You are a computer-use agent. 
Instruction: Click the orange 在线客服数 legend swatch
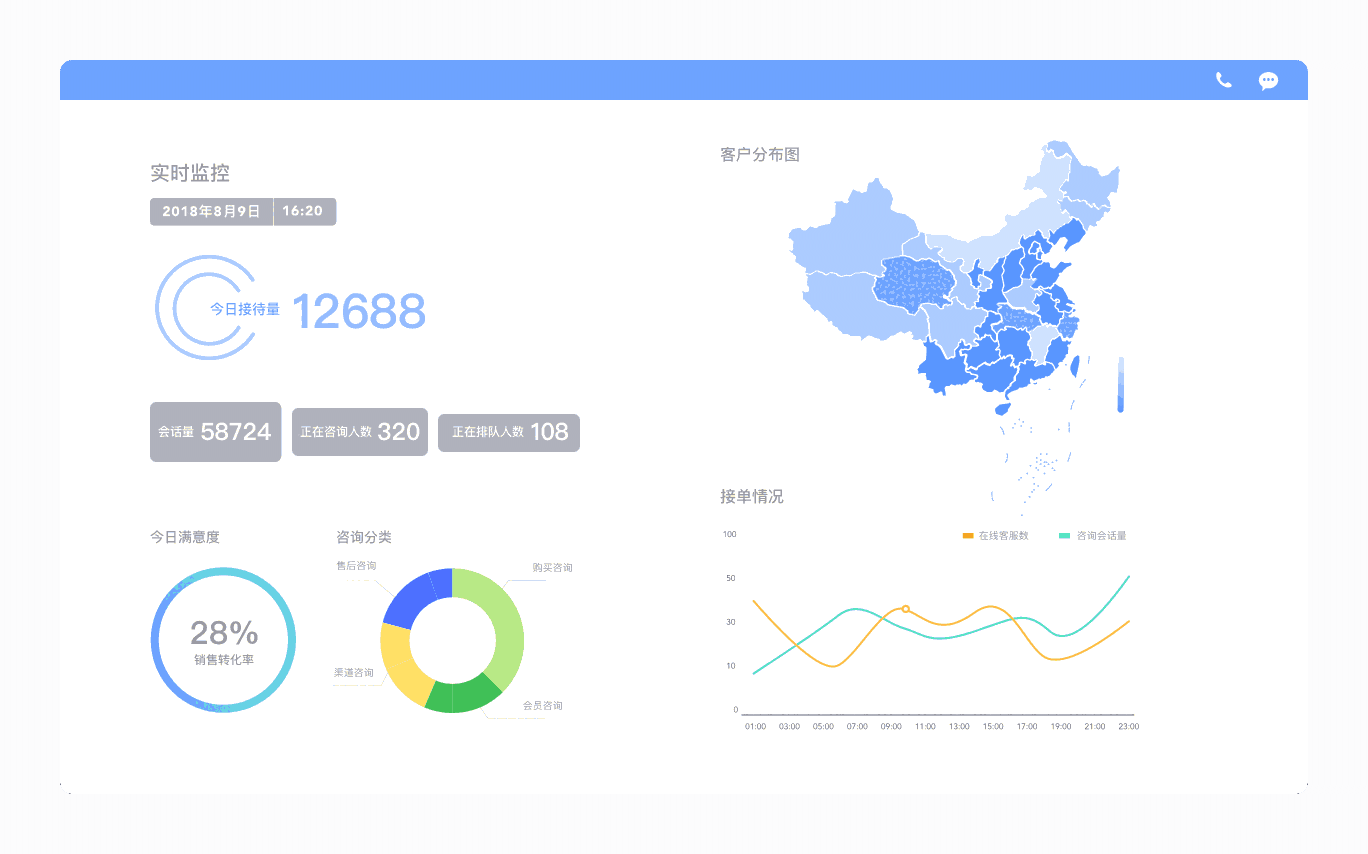click(x=967, y=536)
